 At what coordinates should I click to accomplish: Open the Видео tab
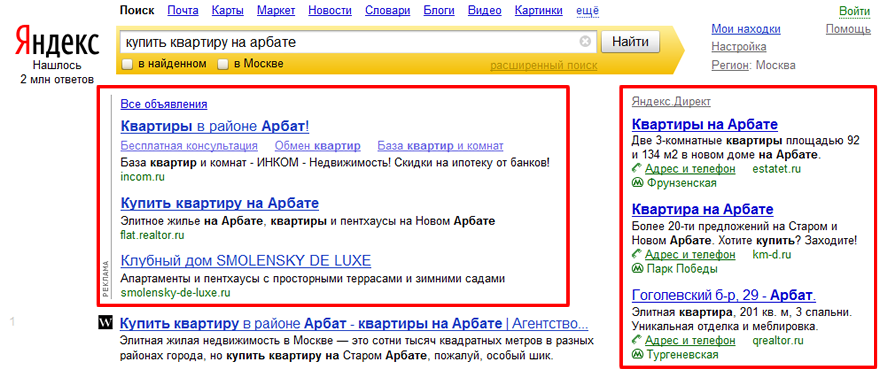[x=484, y=10]
